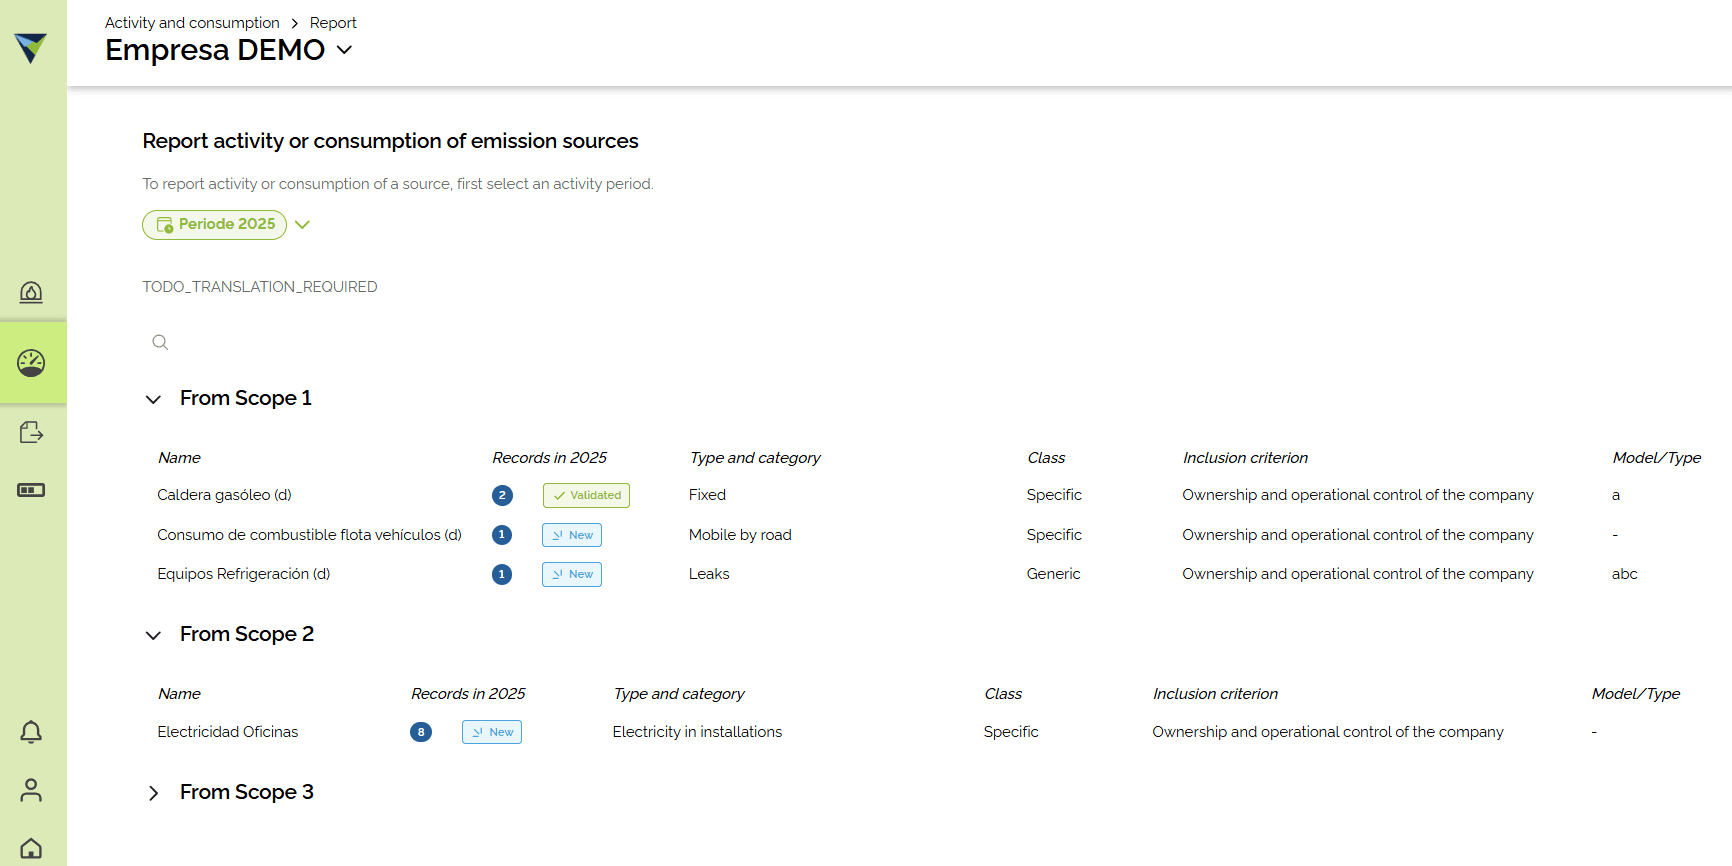Click the Electricity in installations cell
Image resolution: width=1732 pixels, height=866 pixels.
tap(697, 732)
